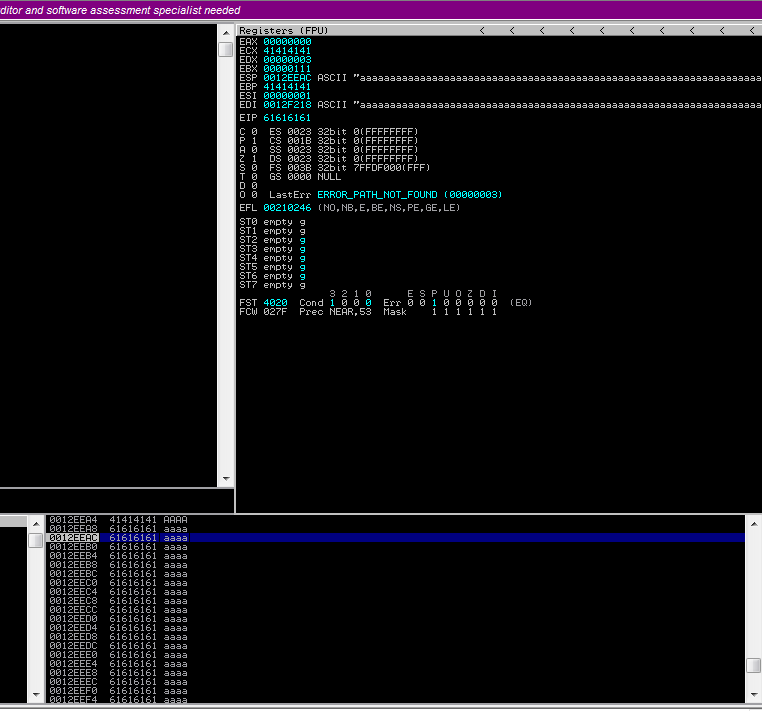Select the ECX register value 41414141
The width and height of the screenshot is (762, 711).
coord(287,51)
